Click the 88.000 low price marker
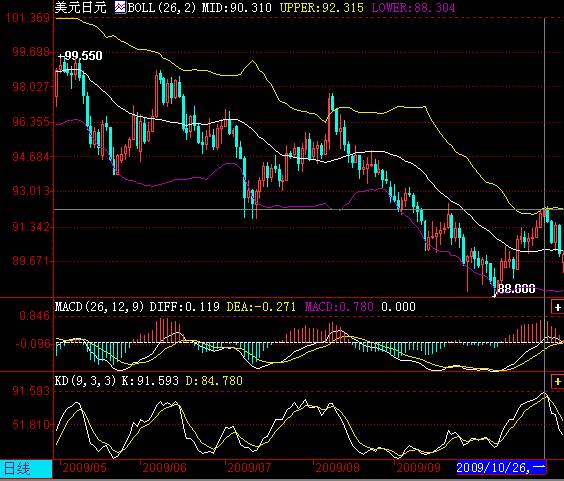564x481 pixels. tap(517, 289)
